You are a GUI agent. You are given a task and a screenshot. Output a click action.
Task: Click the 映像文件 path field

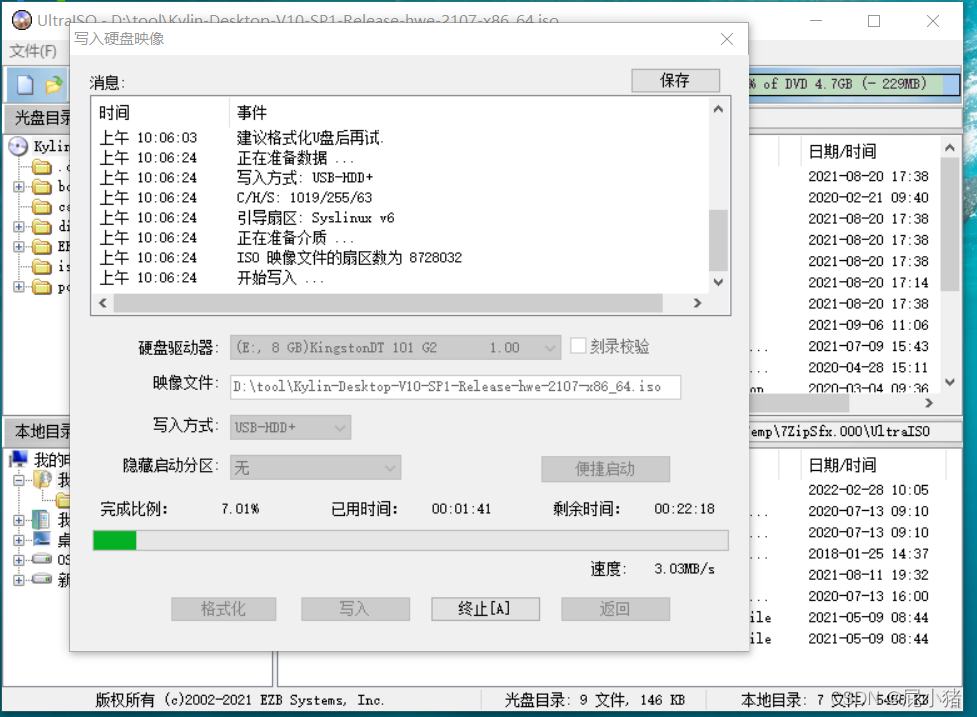[455, 387]
